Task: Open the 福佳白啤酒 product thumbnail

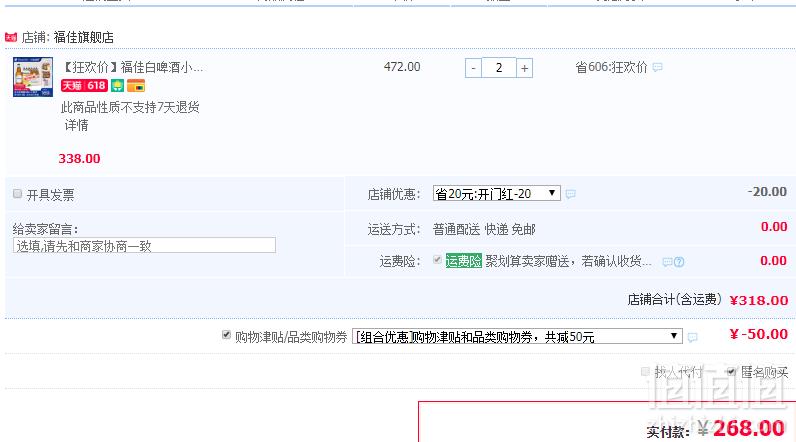Action: click(x=33, y=77)
